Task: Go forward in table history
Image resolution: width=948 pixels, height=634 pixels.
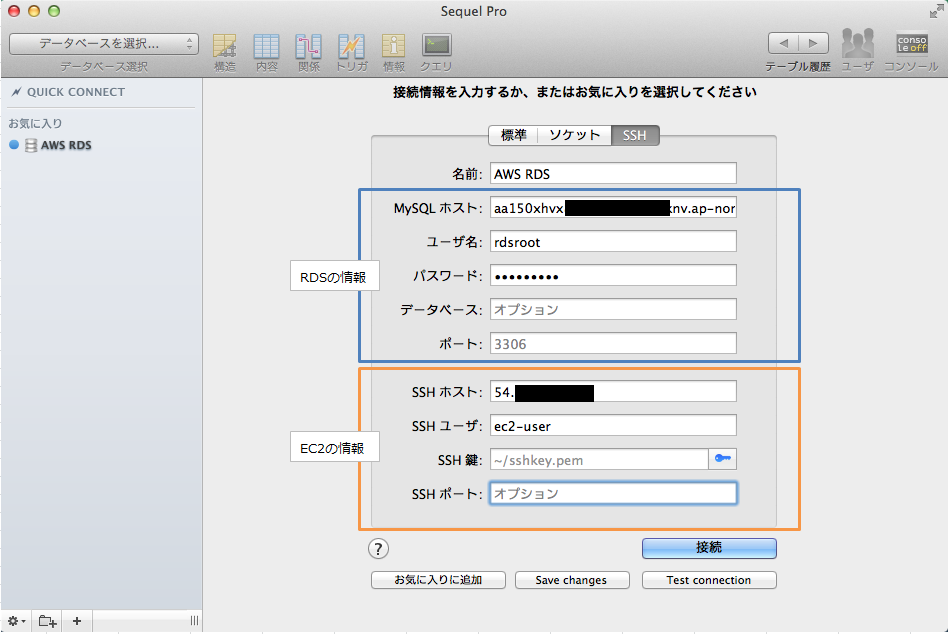Action: 814,43
